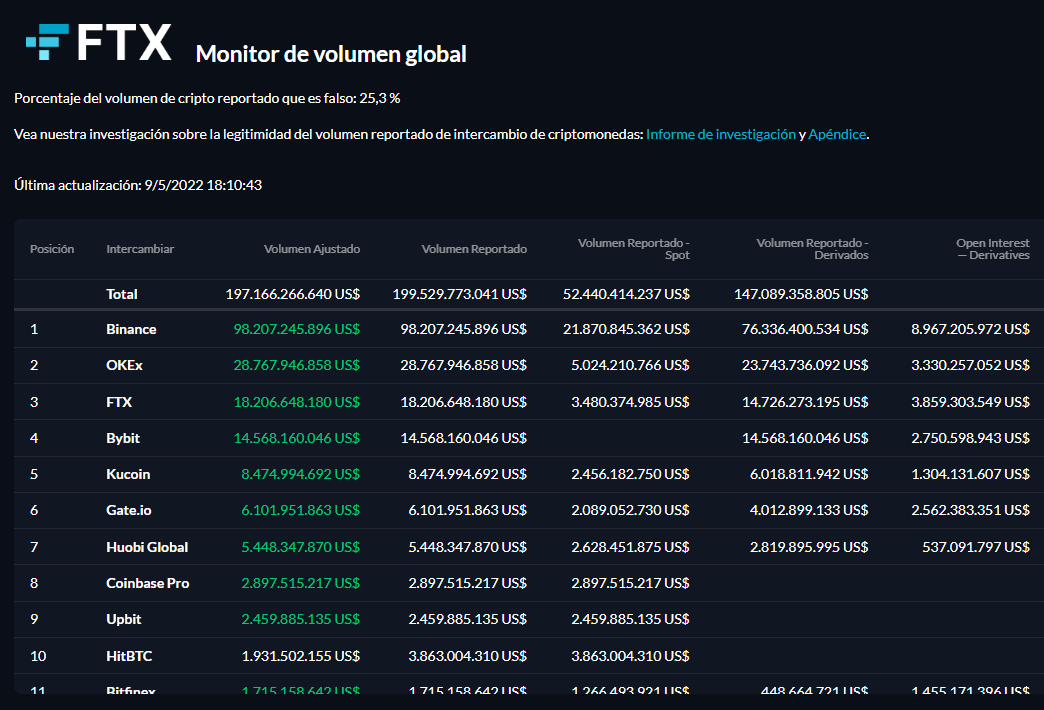This screenshot has height=710, width=1044.
Task: Click Huobi Global open interest 537.091.797 US$
Action: pos(976,547)
